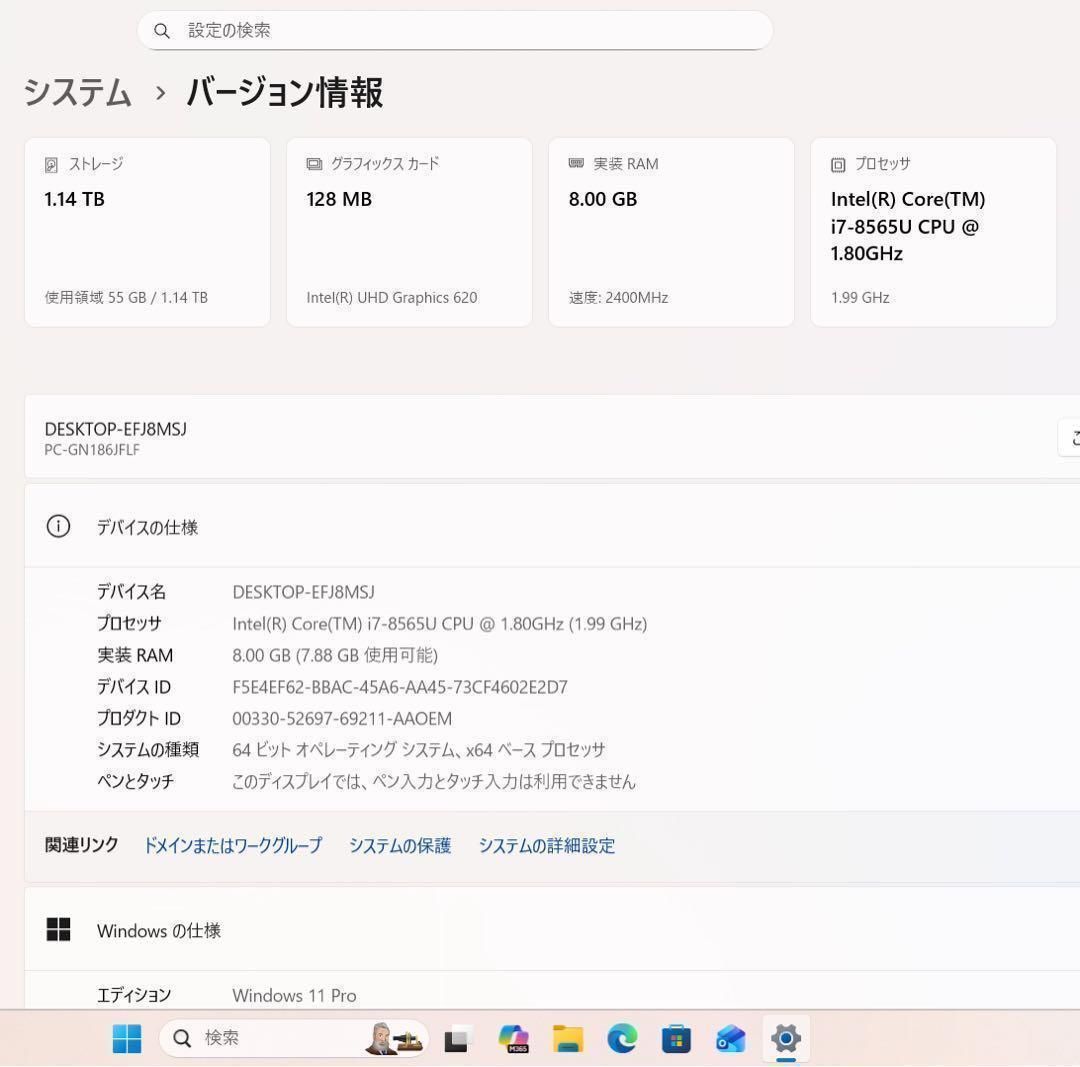1080x1067 pixels.
Task: Open the プロセッサ i7-8565U card
Action: click(933, 232)
